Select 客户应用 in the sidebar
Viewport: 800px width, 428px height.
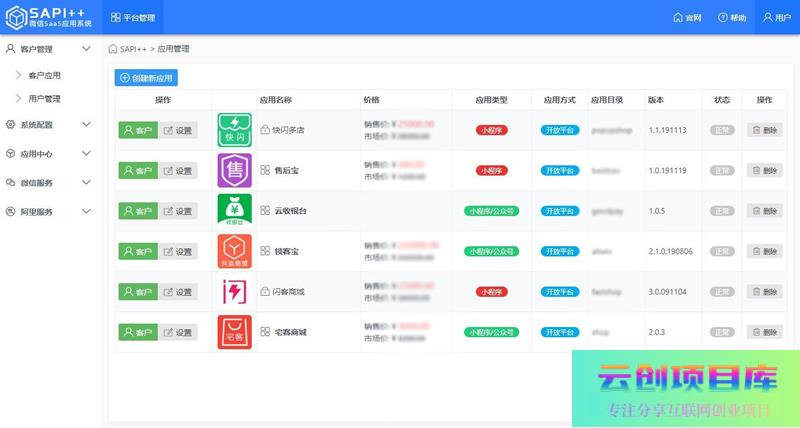point(44,75)
